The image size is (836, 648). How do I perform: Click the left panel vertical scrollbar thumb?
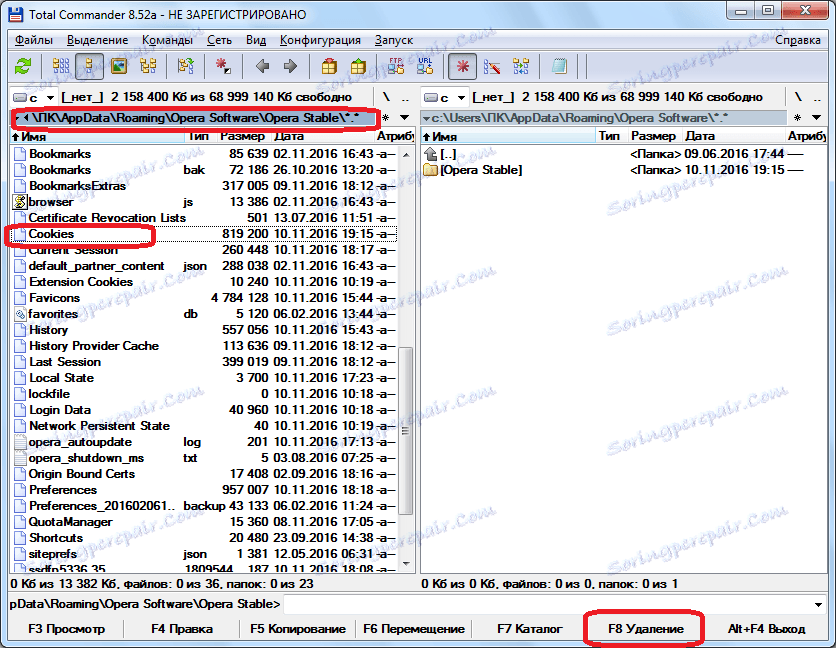coord(406,430)
